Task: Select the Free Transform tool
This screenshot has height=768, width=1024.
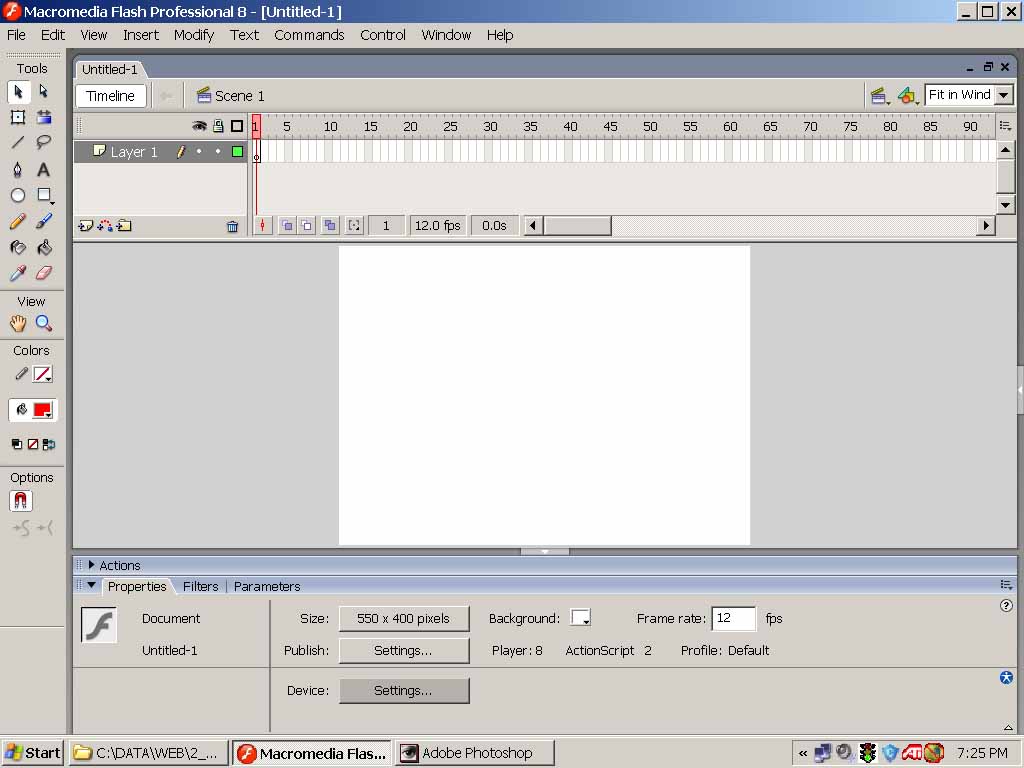Action: pos(18,118)
